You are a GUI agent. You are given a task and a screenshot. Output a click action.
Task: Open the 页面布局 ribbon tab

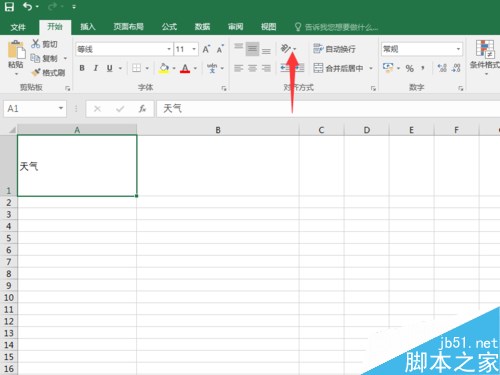[128, 27]
